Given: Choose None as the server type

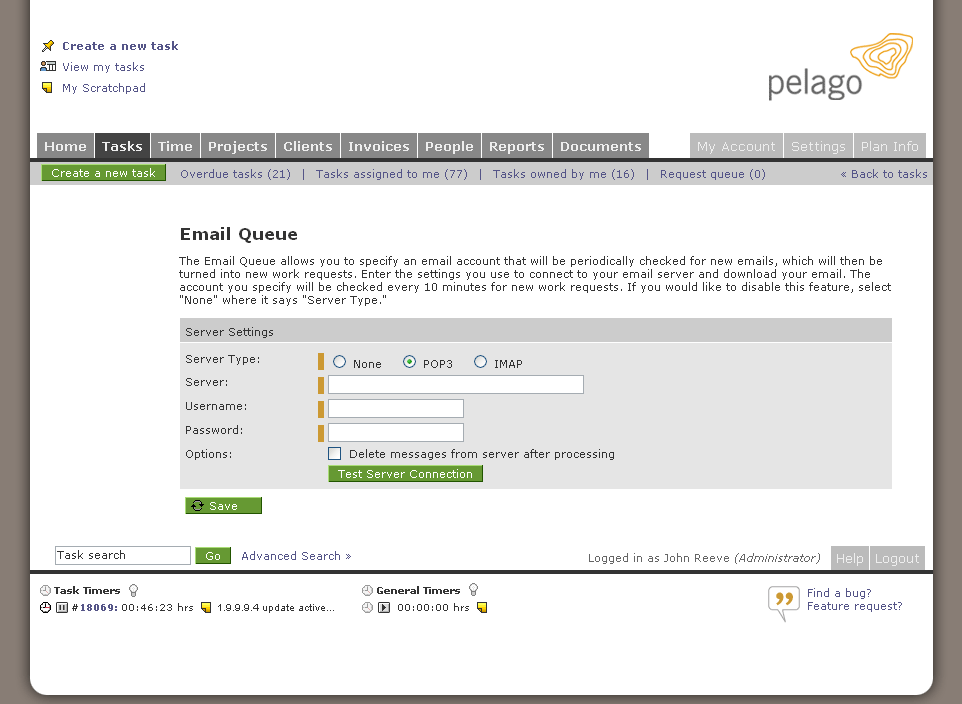Looking at the screenshot, I should pos(339,362).
